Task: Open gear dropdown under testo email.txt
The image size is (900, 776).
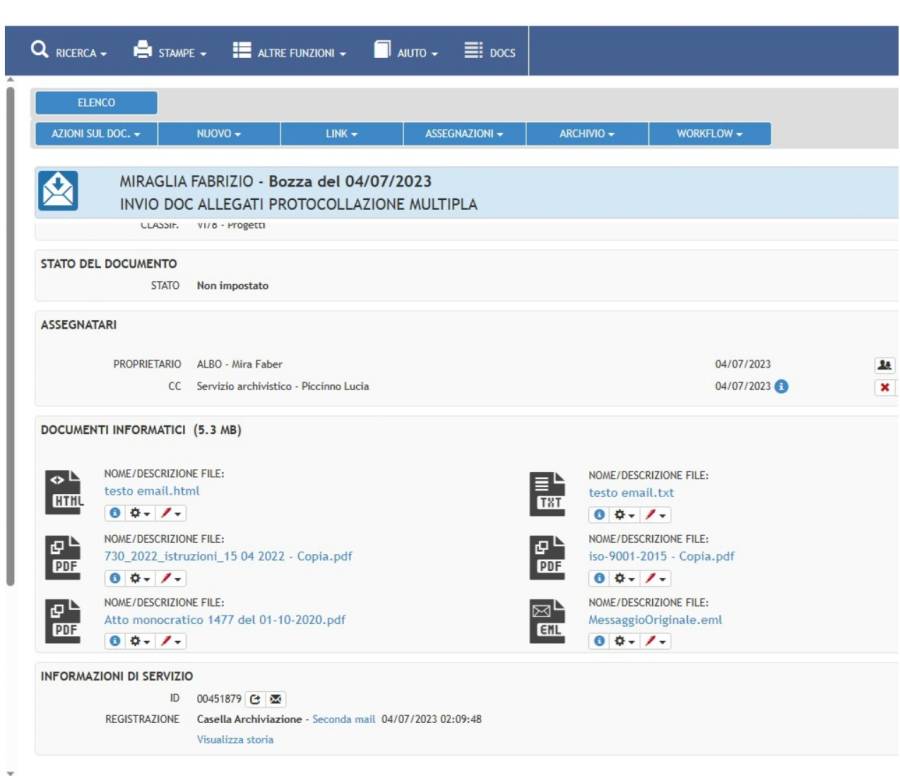Action: click(622, 514)
